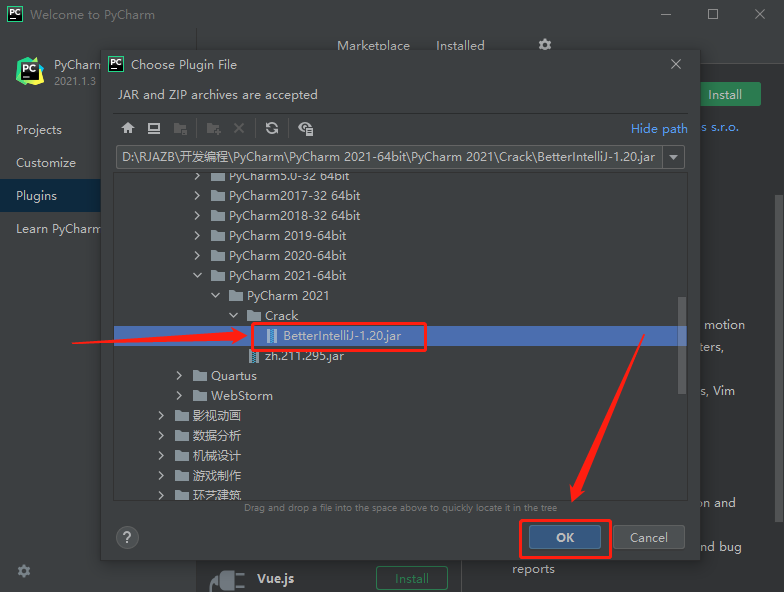This screenshot has height=592, width=784.
Task: Expand the PyCharm2017-32 64bit folder
Action: pyautogui.click(x=197, y=196)
